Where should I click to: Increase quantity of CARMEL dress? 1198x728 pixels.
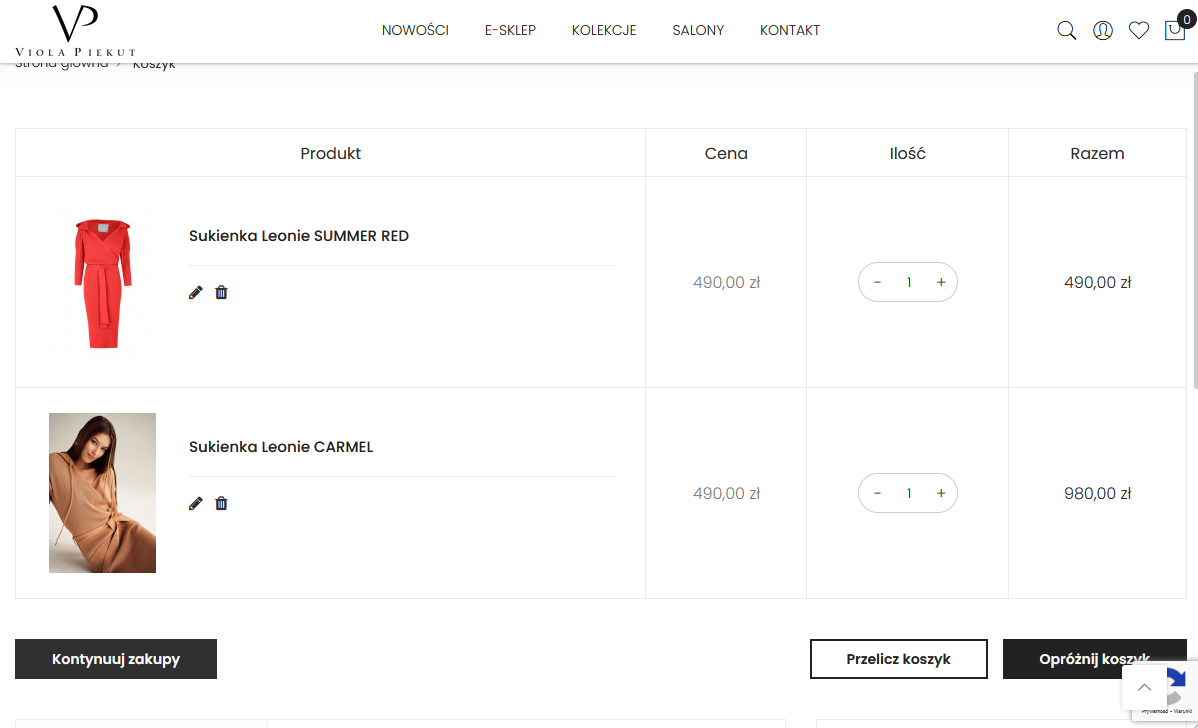tap(941, 493)
